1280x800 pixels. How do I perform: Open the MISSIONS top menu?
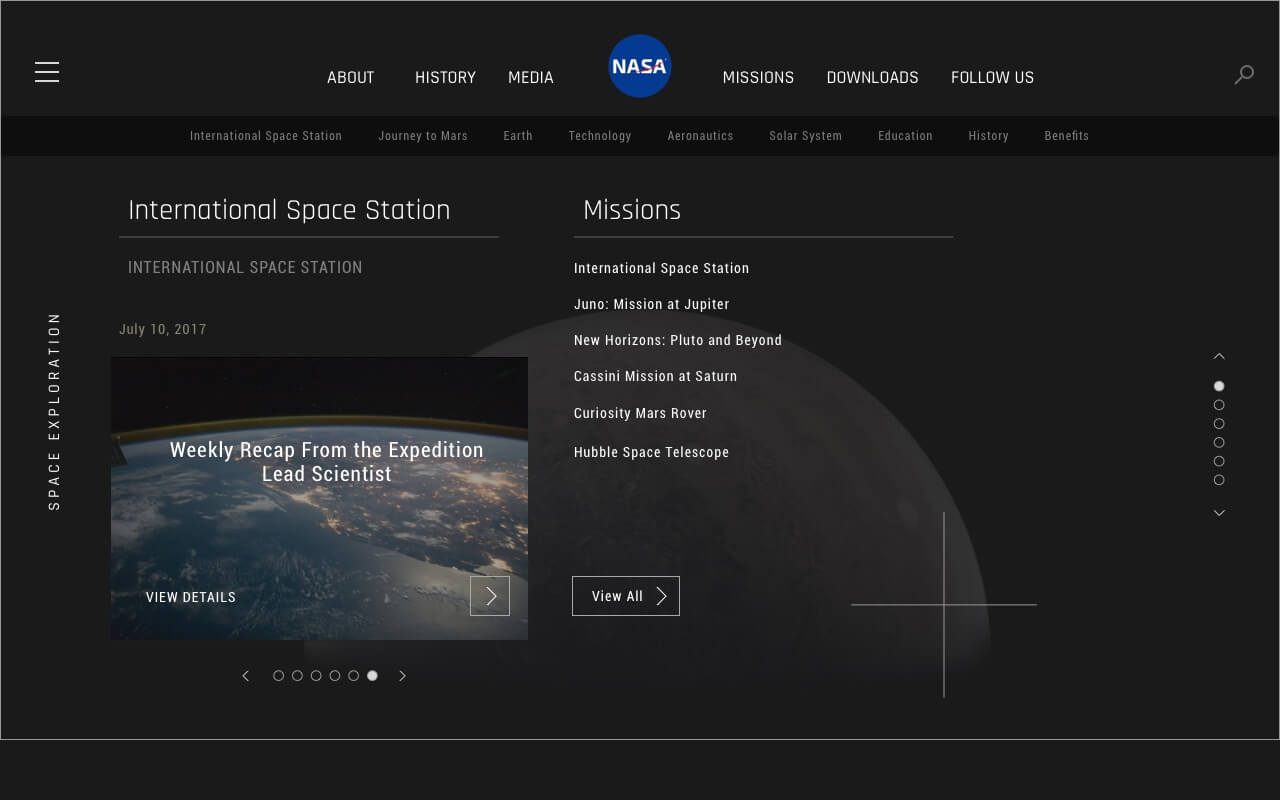(x=758, y=77)
